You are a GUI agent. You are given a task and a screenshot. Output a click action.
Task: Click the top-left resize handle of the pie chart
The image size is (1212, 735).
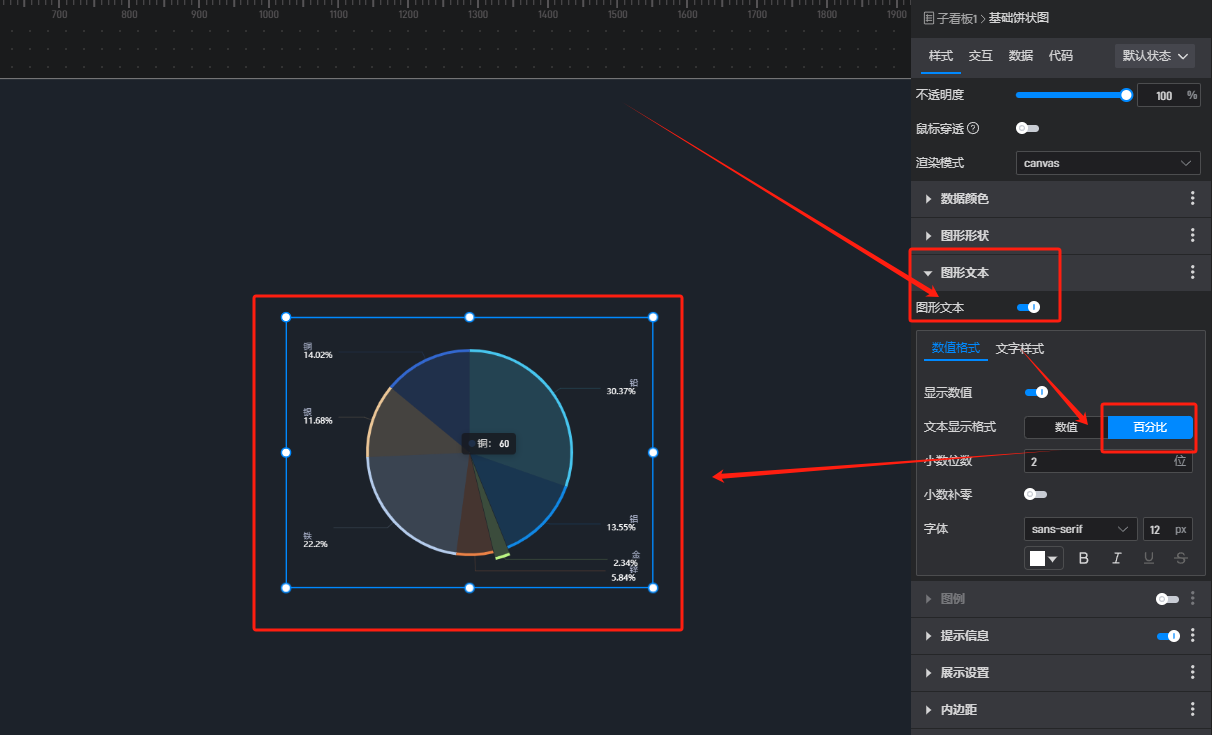coord(286,317)
